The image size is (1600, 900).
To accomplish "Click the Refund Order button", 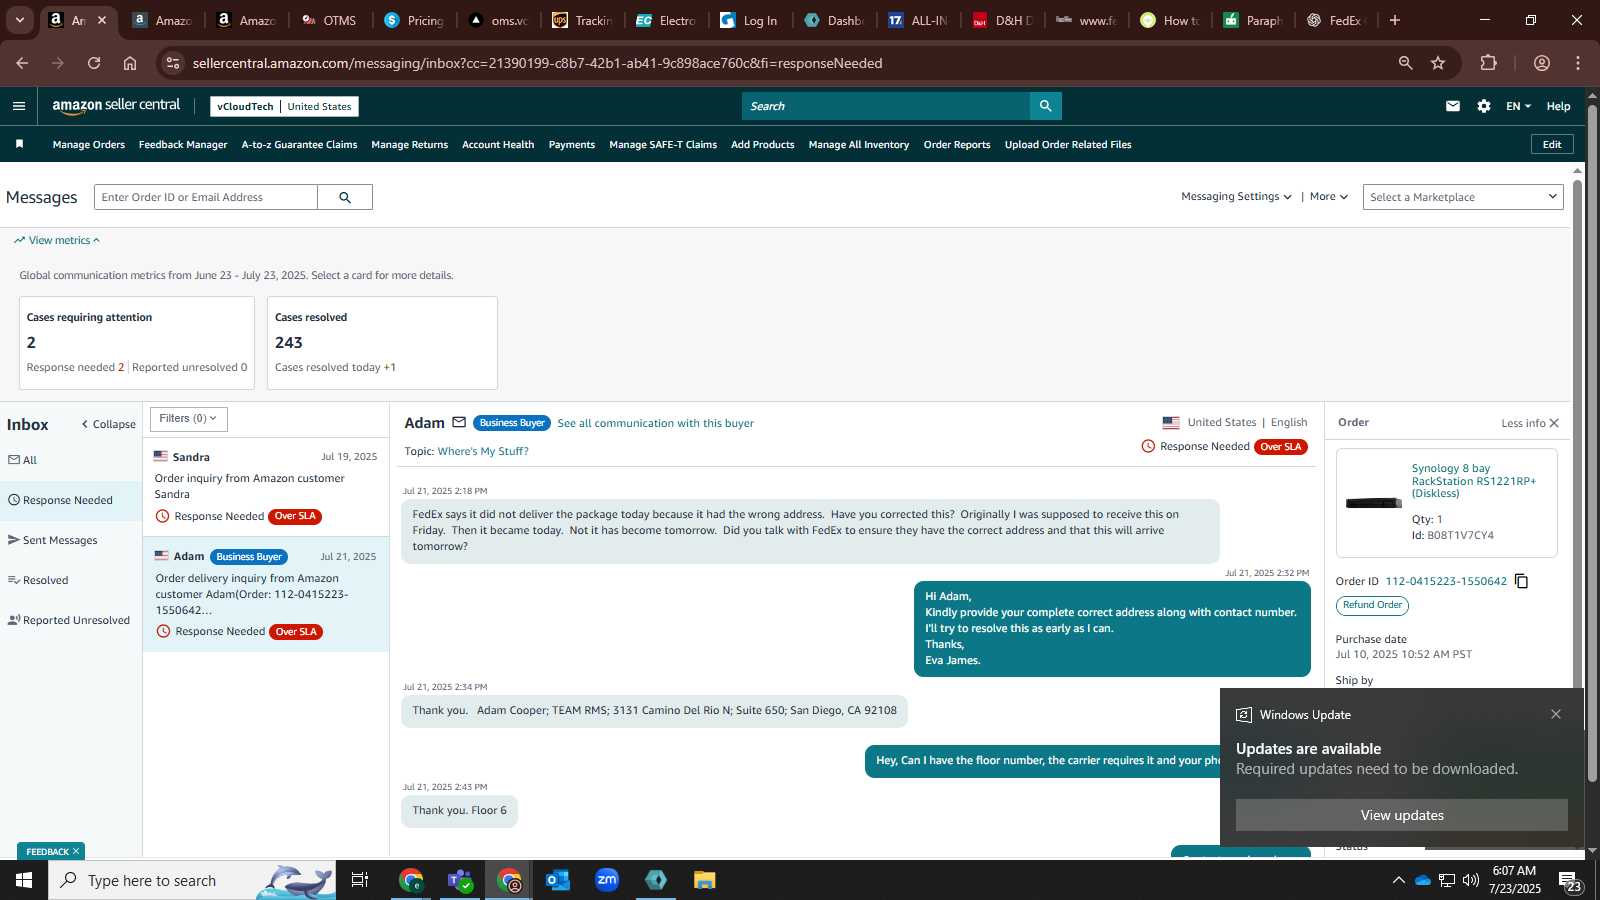I will coord(1372,605).
